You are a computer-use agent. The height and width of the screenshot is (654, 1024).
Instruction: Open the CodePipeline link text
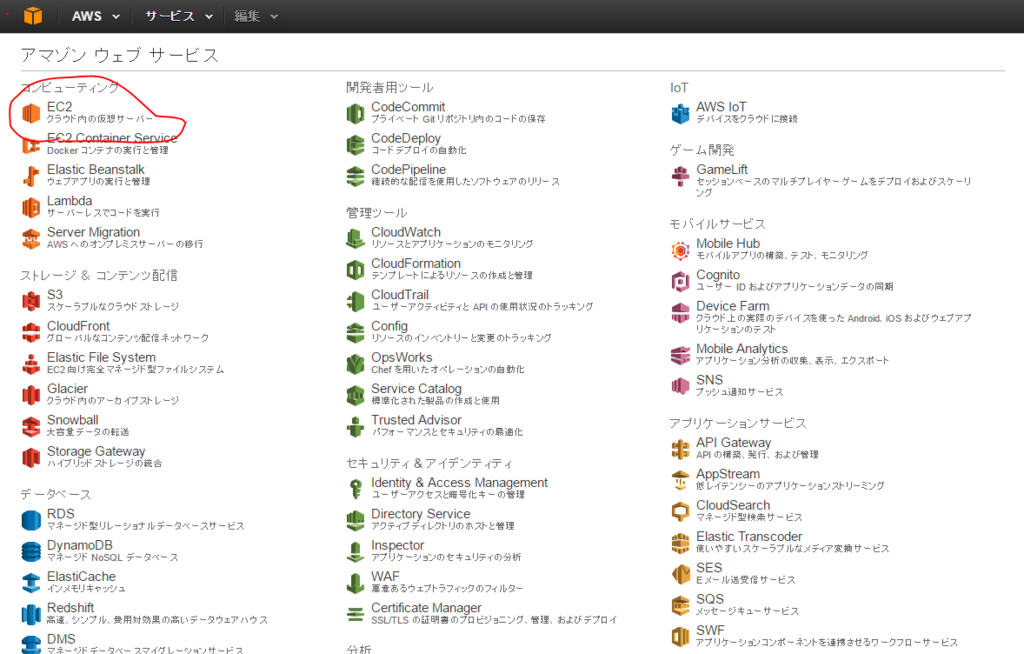pos(408,169)
